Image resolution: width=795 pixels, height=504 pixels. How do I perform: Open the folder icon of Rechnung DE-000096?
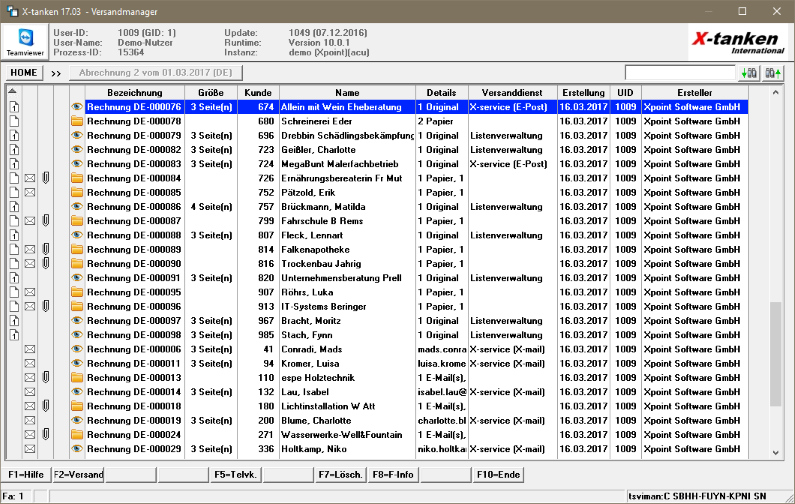coord(77,306)
